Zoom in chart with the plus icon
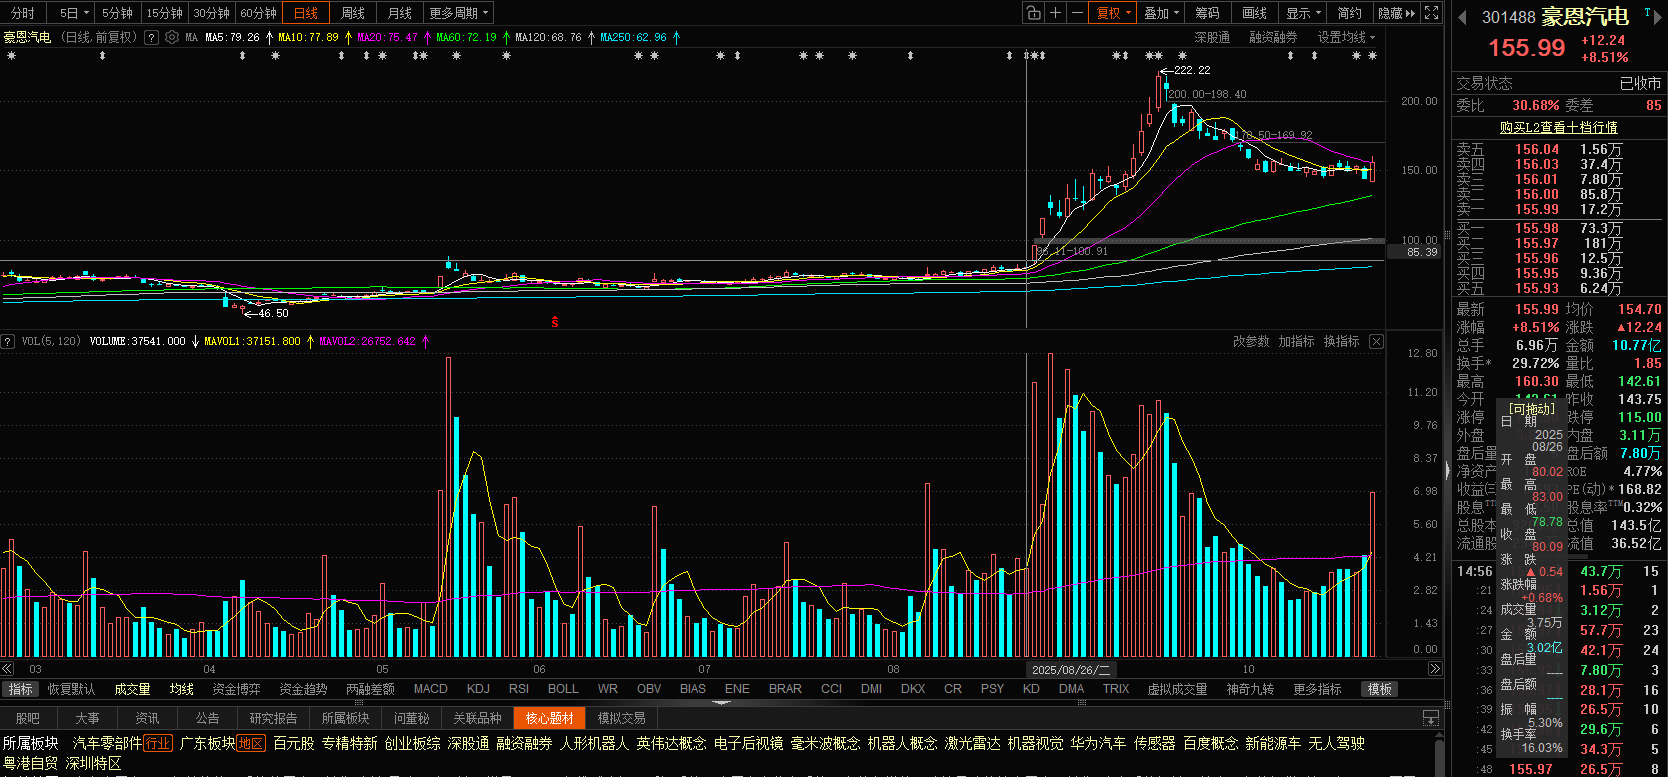1668x777 pixels. [x=1055, y=13]
